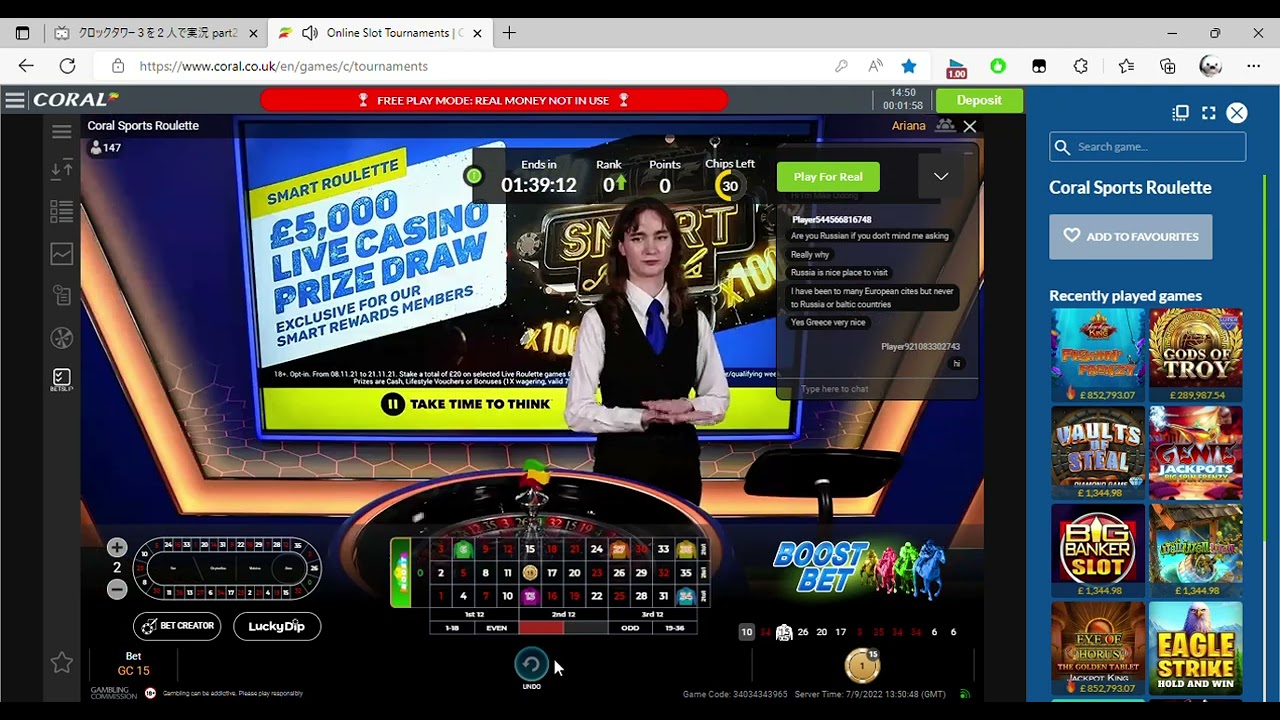1280x720 pixels.
Task: Close the right side games panel
Action: [1237, 113]
